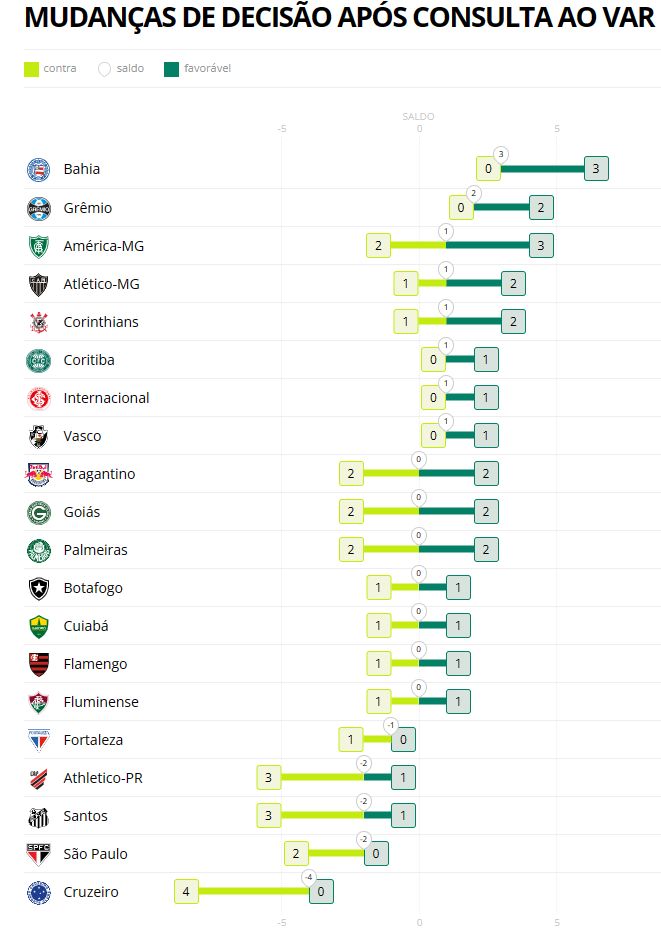This screenshot has height=929, width=661.
Task: Click the Bahia club crest icon
Action: click(x=38, y=169)
